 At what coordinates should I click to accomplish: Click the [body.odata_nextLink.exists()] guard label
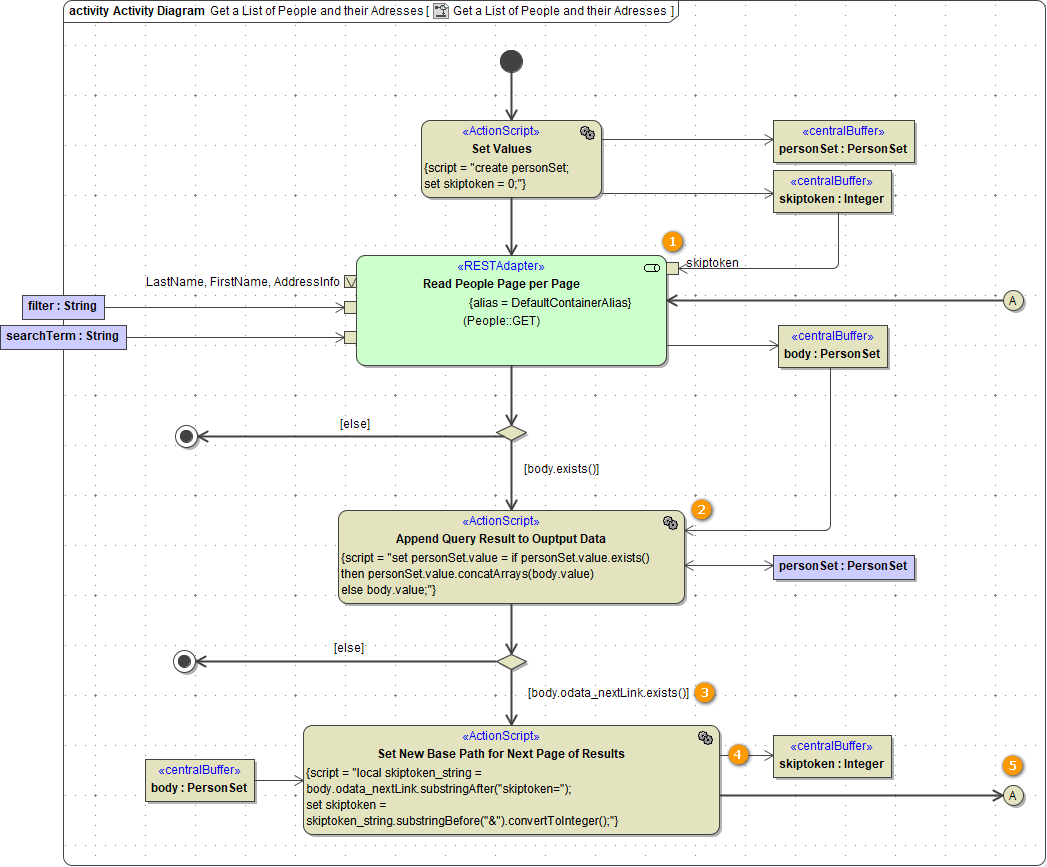click(x=607, y=692)
